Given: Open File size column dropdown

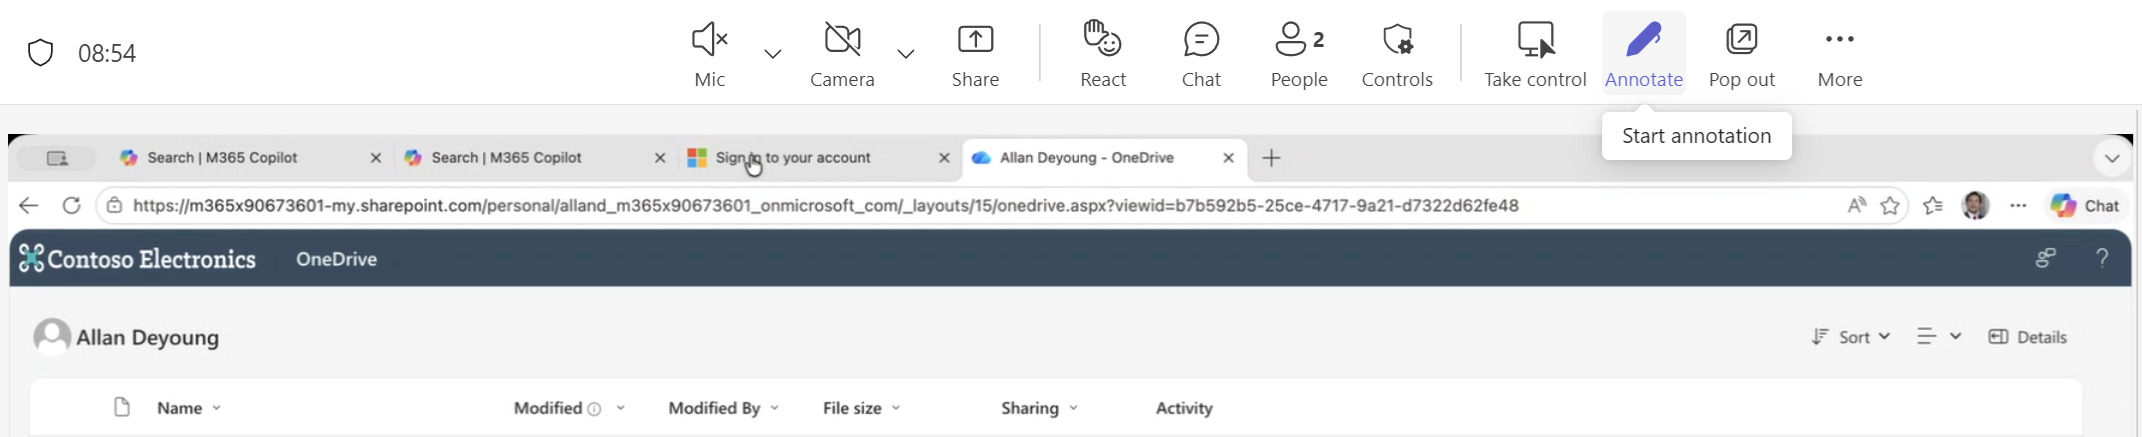Looking at the screenshot, I should coord(896,408).
